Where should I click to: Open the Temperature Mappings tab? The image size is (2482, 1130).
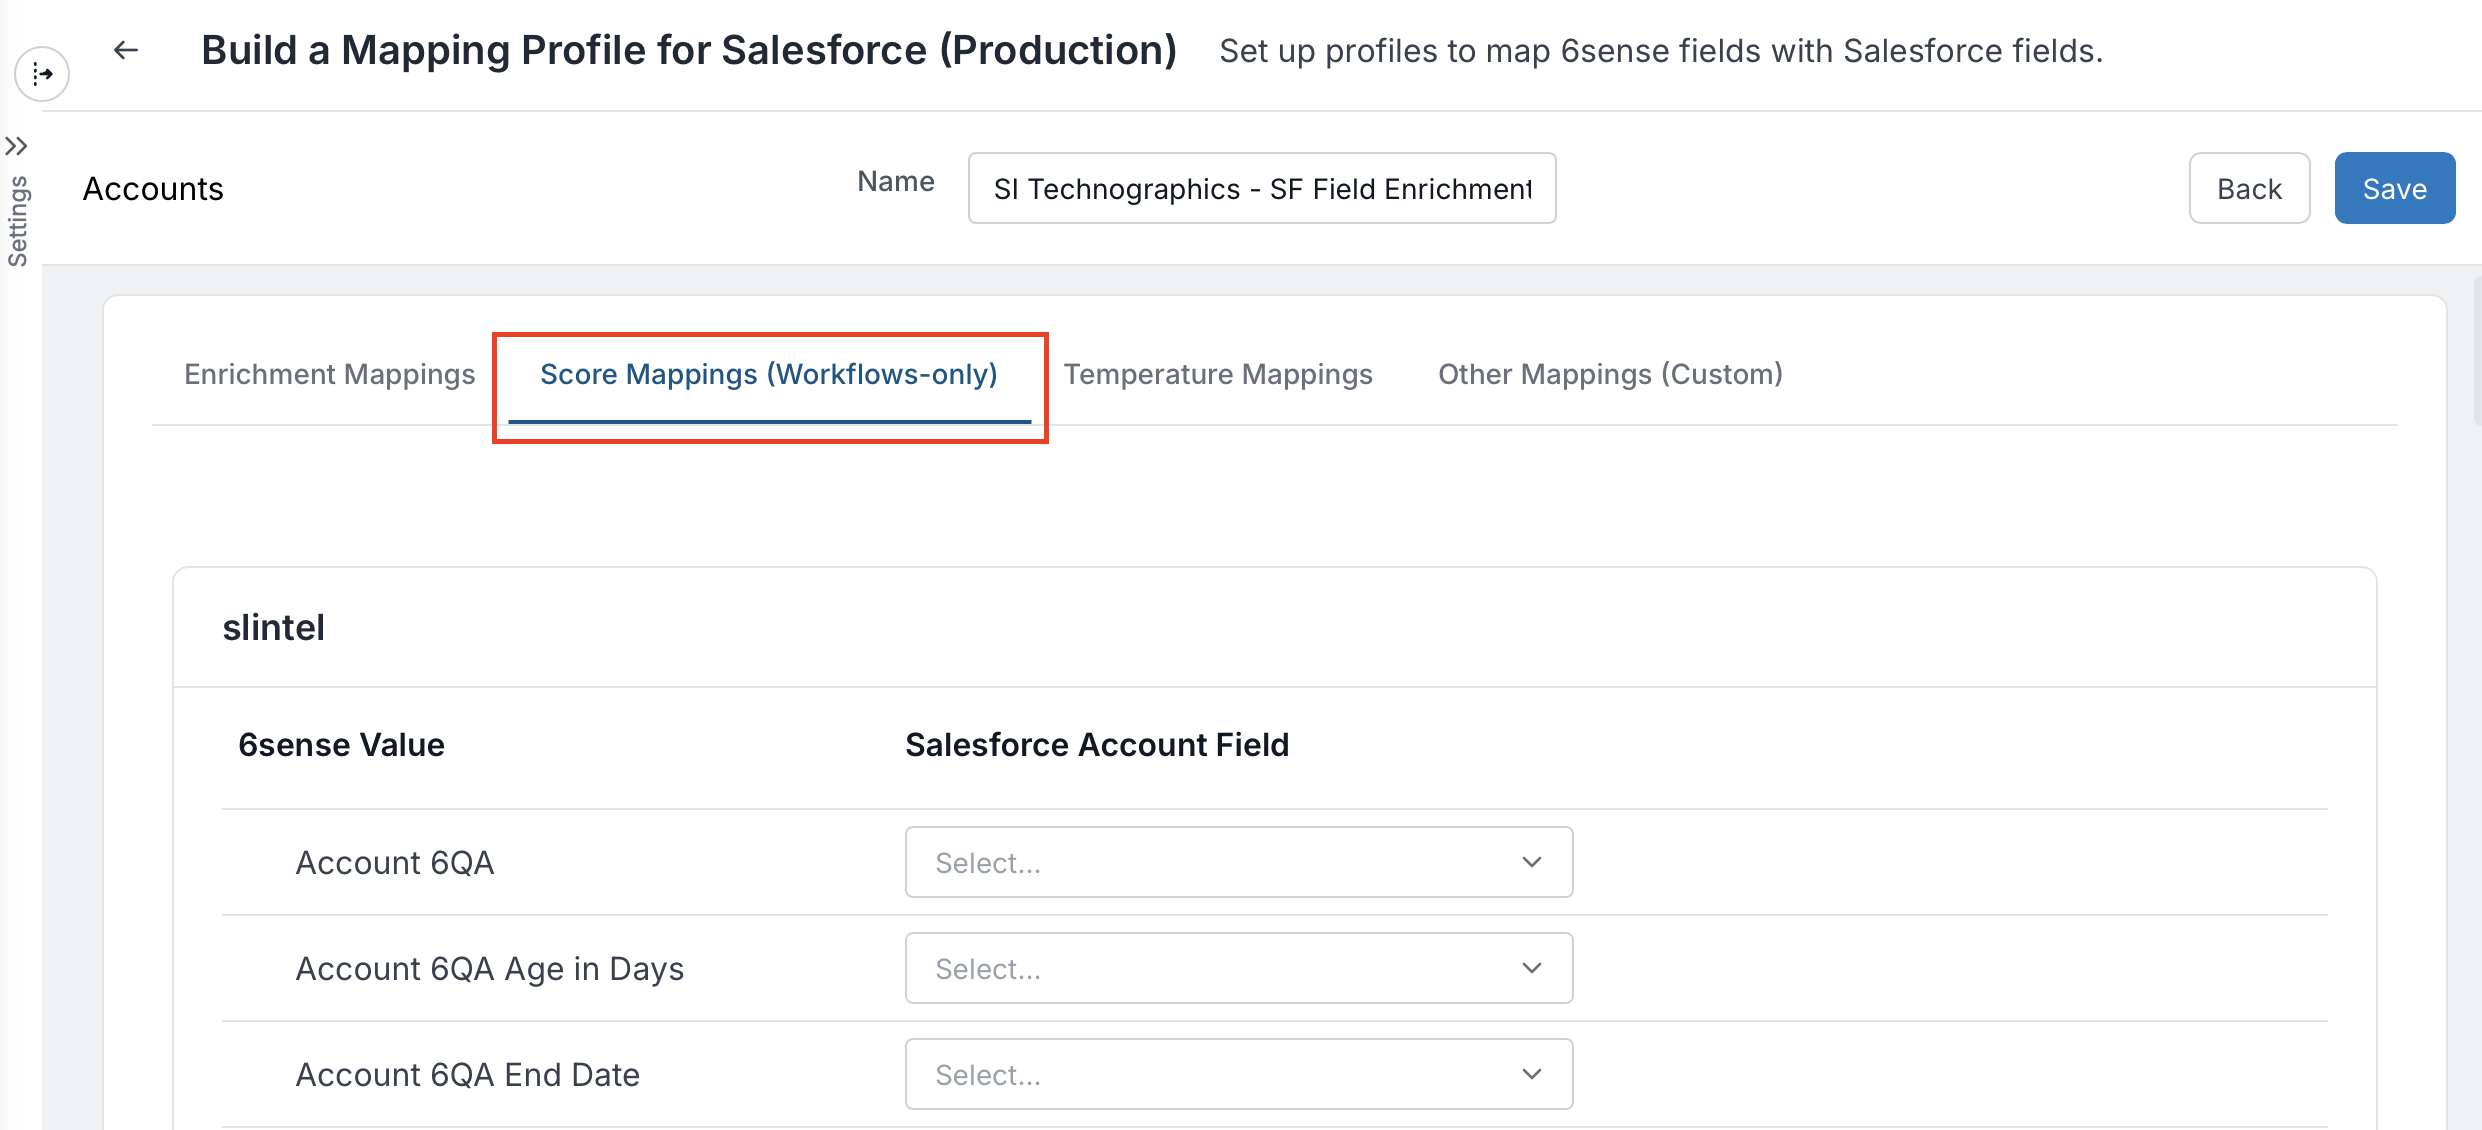[1218, 374]
